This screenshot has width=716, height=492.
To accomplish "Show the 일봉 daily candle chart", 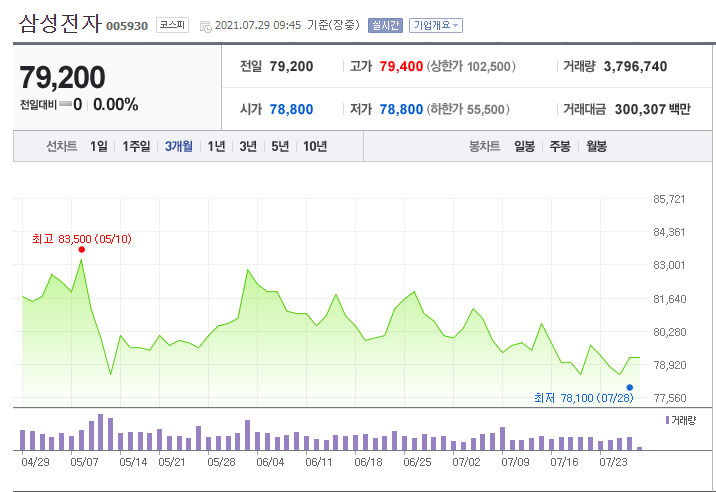I will point(524,146).
